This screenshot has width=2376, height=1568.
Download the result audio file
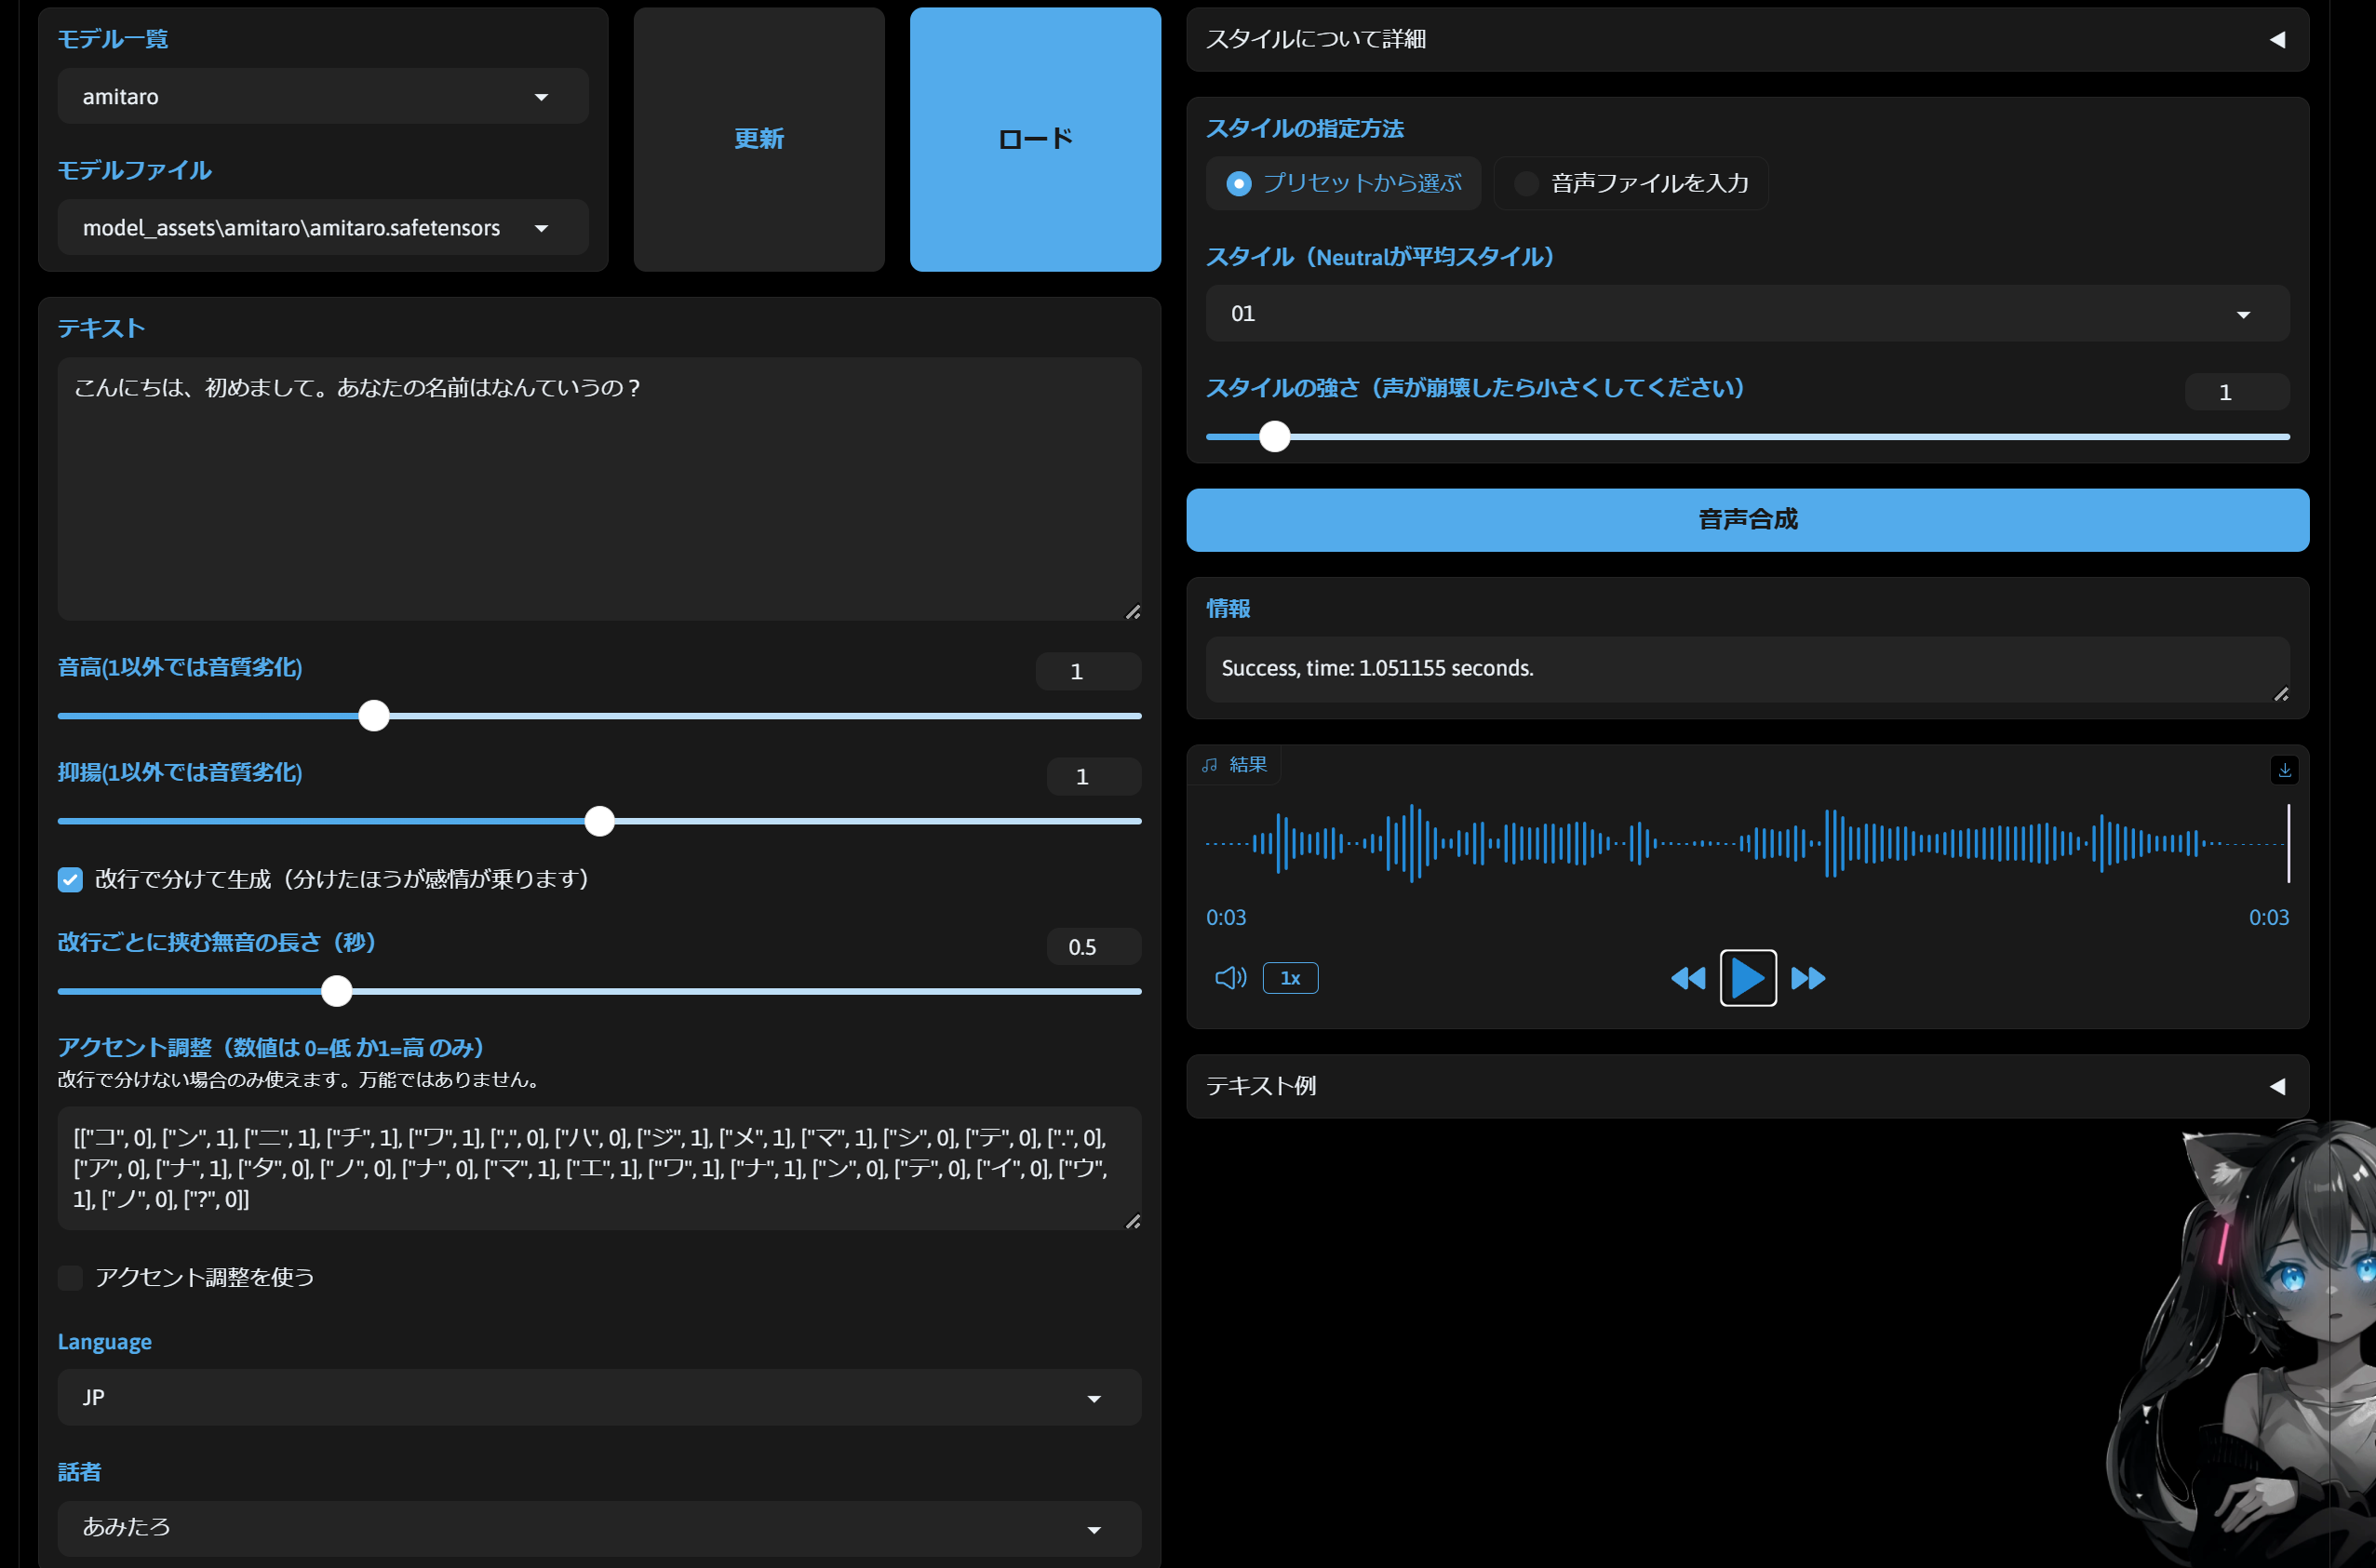point(2284,770)
